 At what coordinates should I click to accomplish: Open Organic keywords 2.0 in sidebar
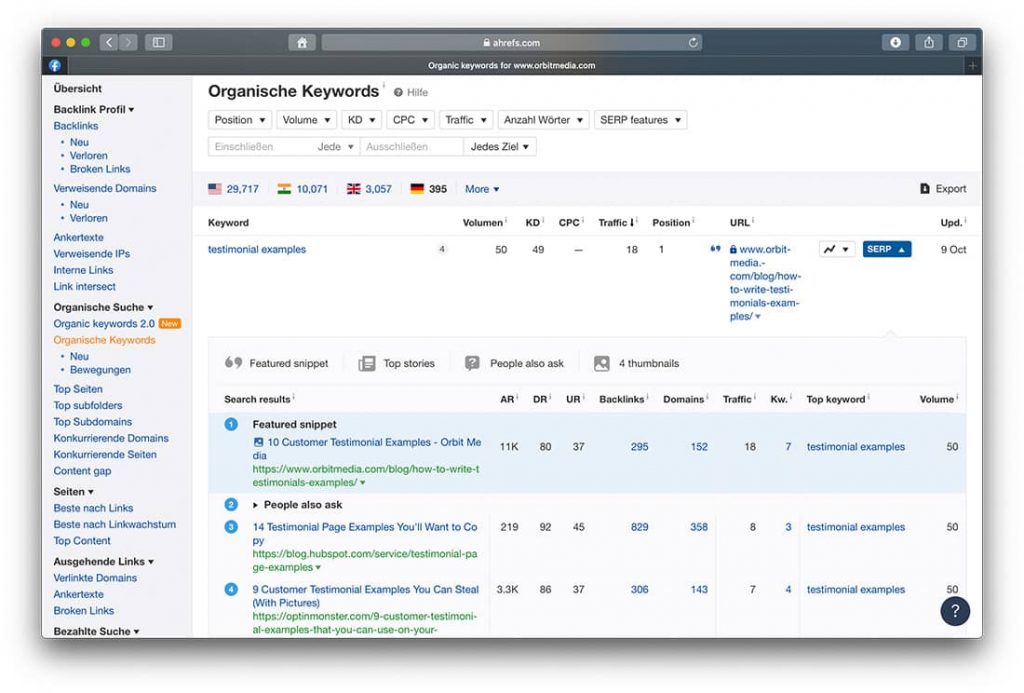pos(104,323)
